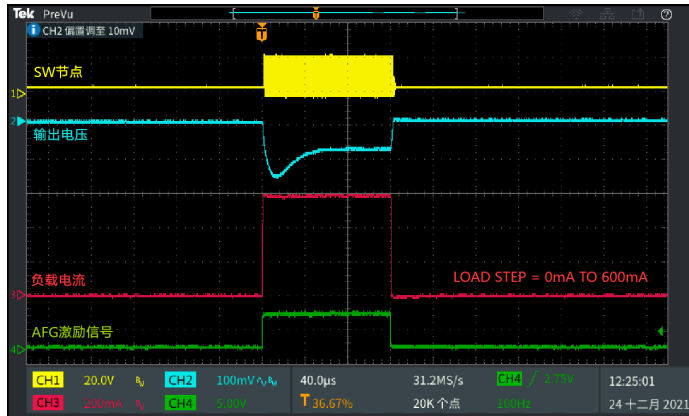The image size is (689, 416).
Task: Select the cyan CH2 badge
Action: click(x=180, y=380)
